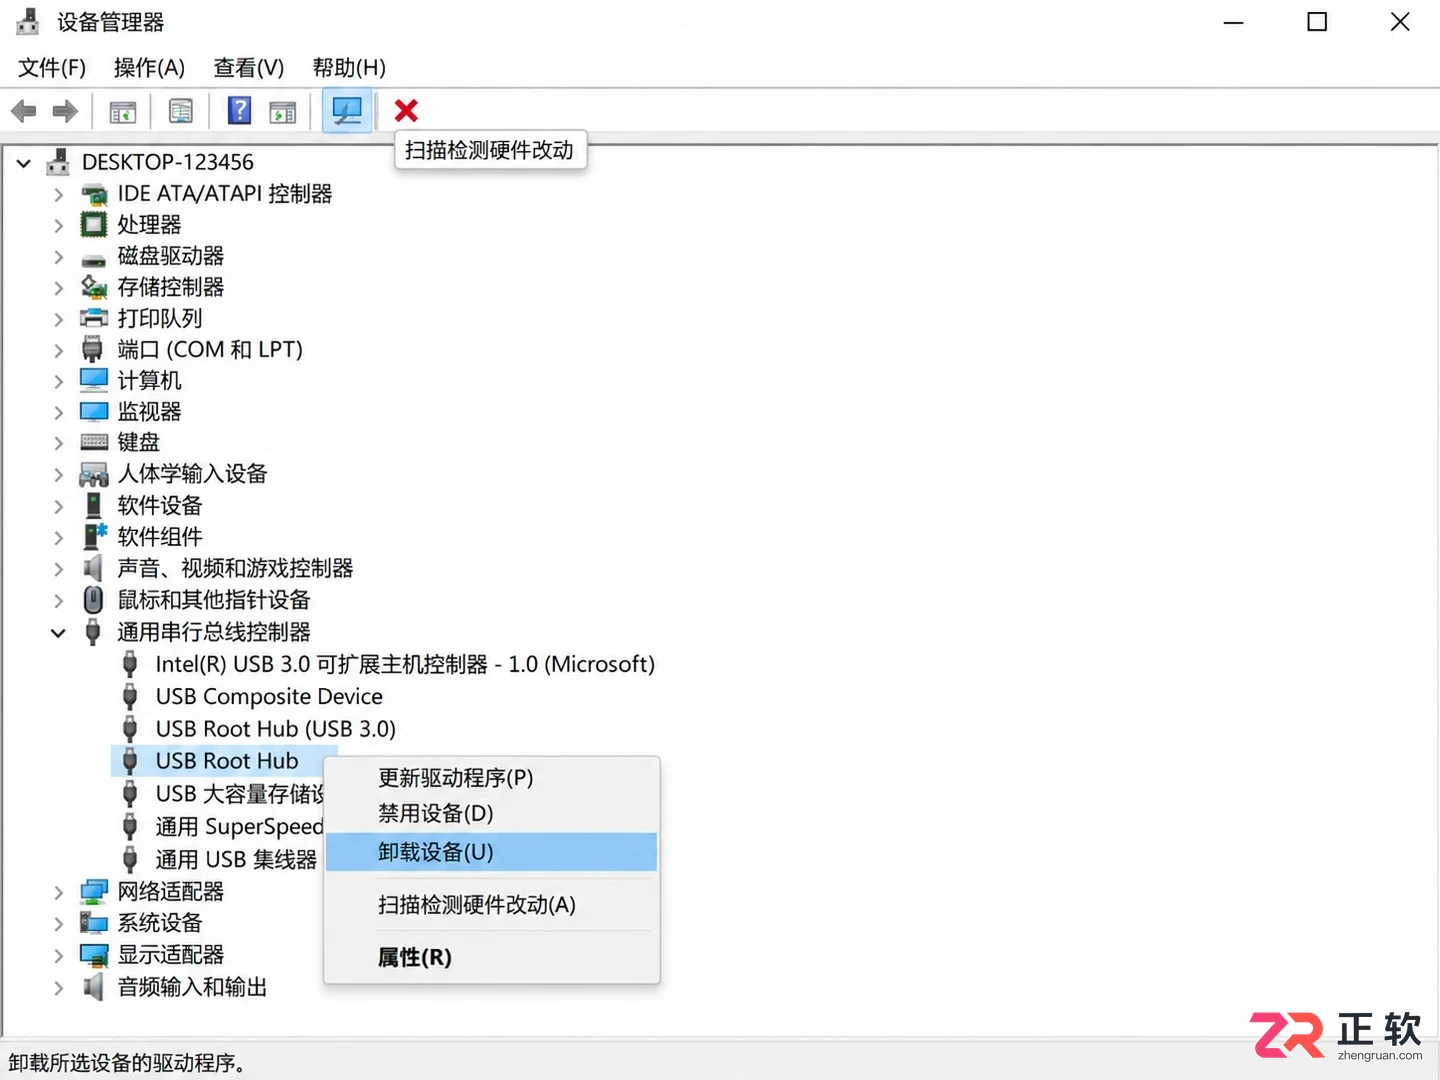Click the Ports (COM and LPT) icon
The image size is (1440, 1080).
(x=92, y=349)
